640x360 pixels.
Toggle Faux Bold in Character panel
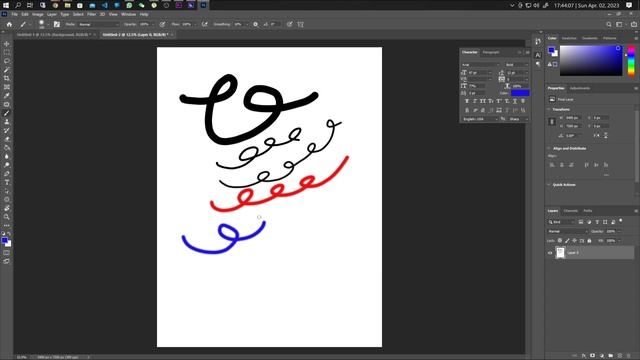467,101
